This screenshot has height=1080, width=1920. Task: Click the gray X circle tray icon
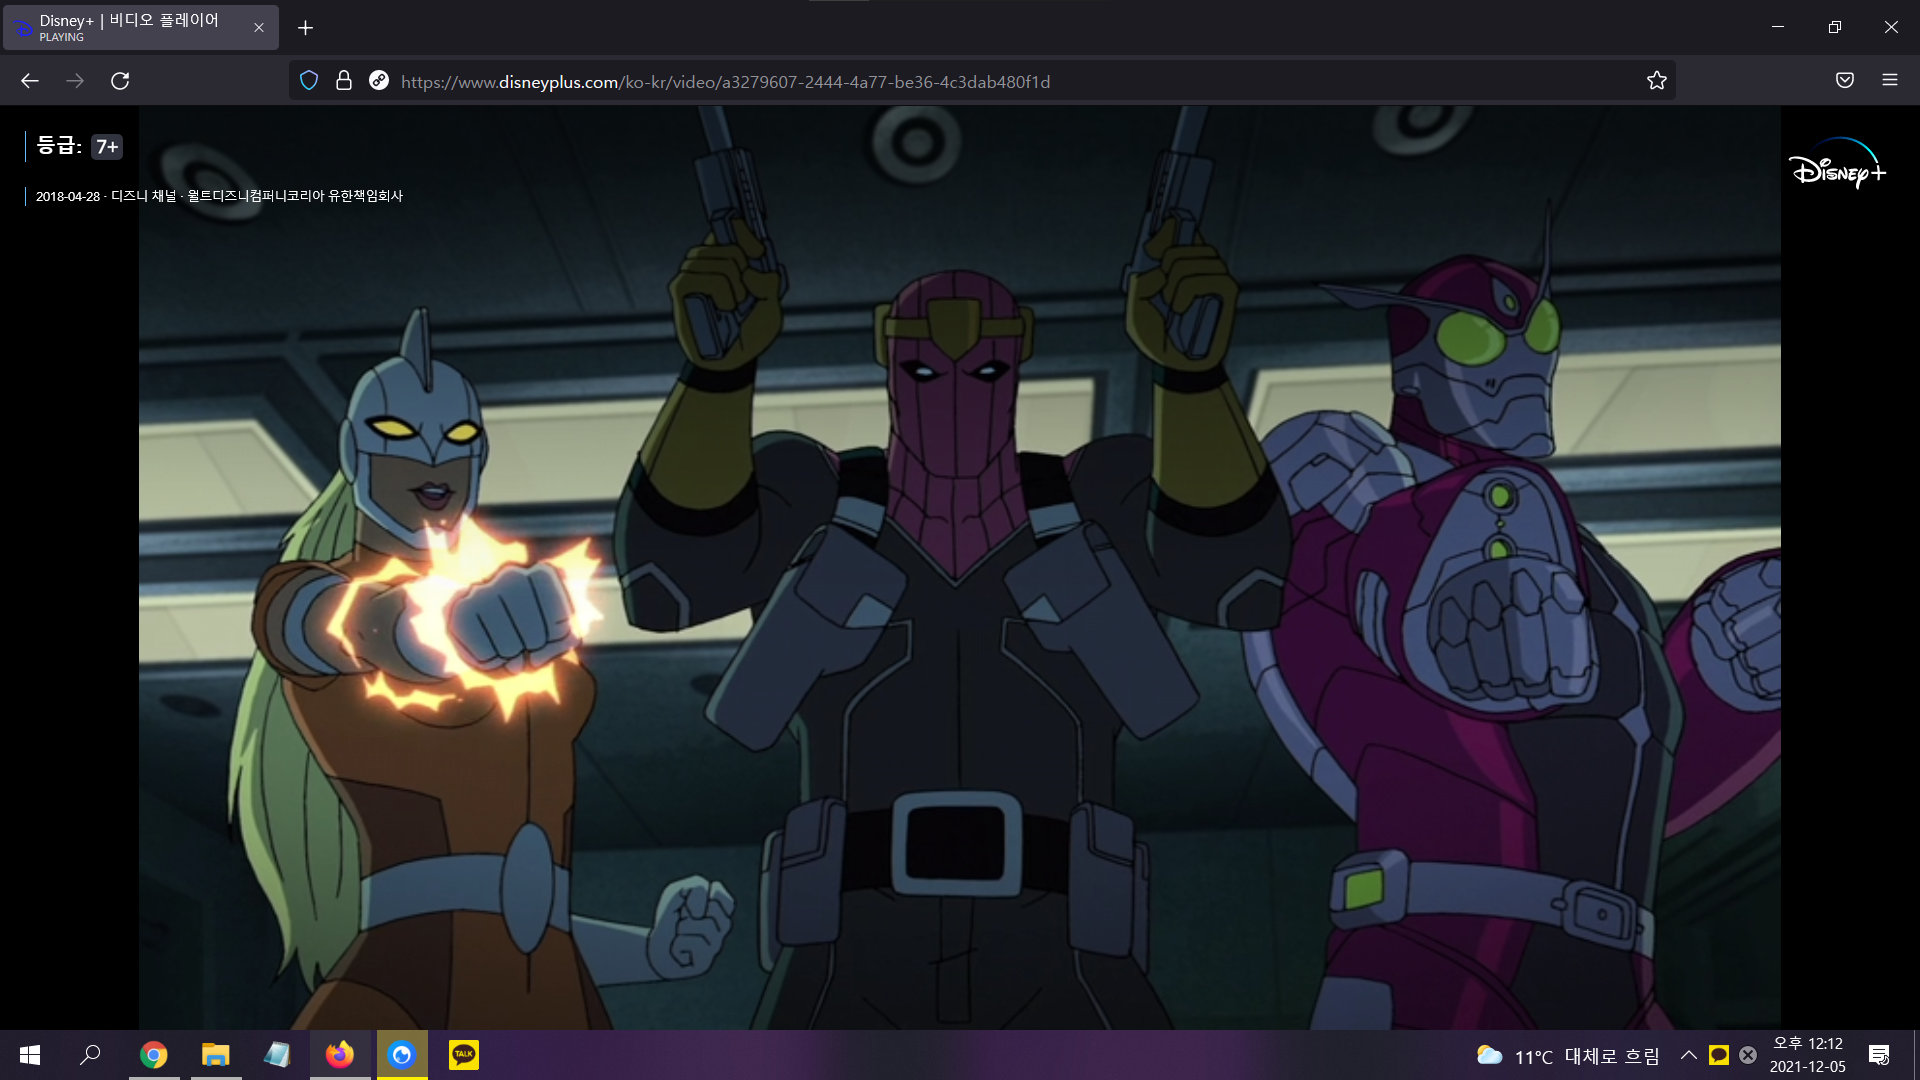point(1748,1055)
